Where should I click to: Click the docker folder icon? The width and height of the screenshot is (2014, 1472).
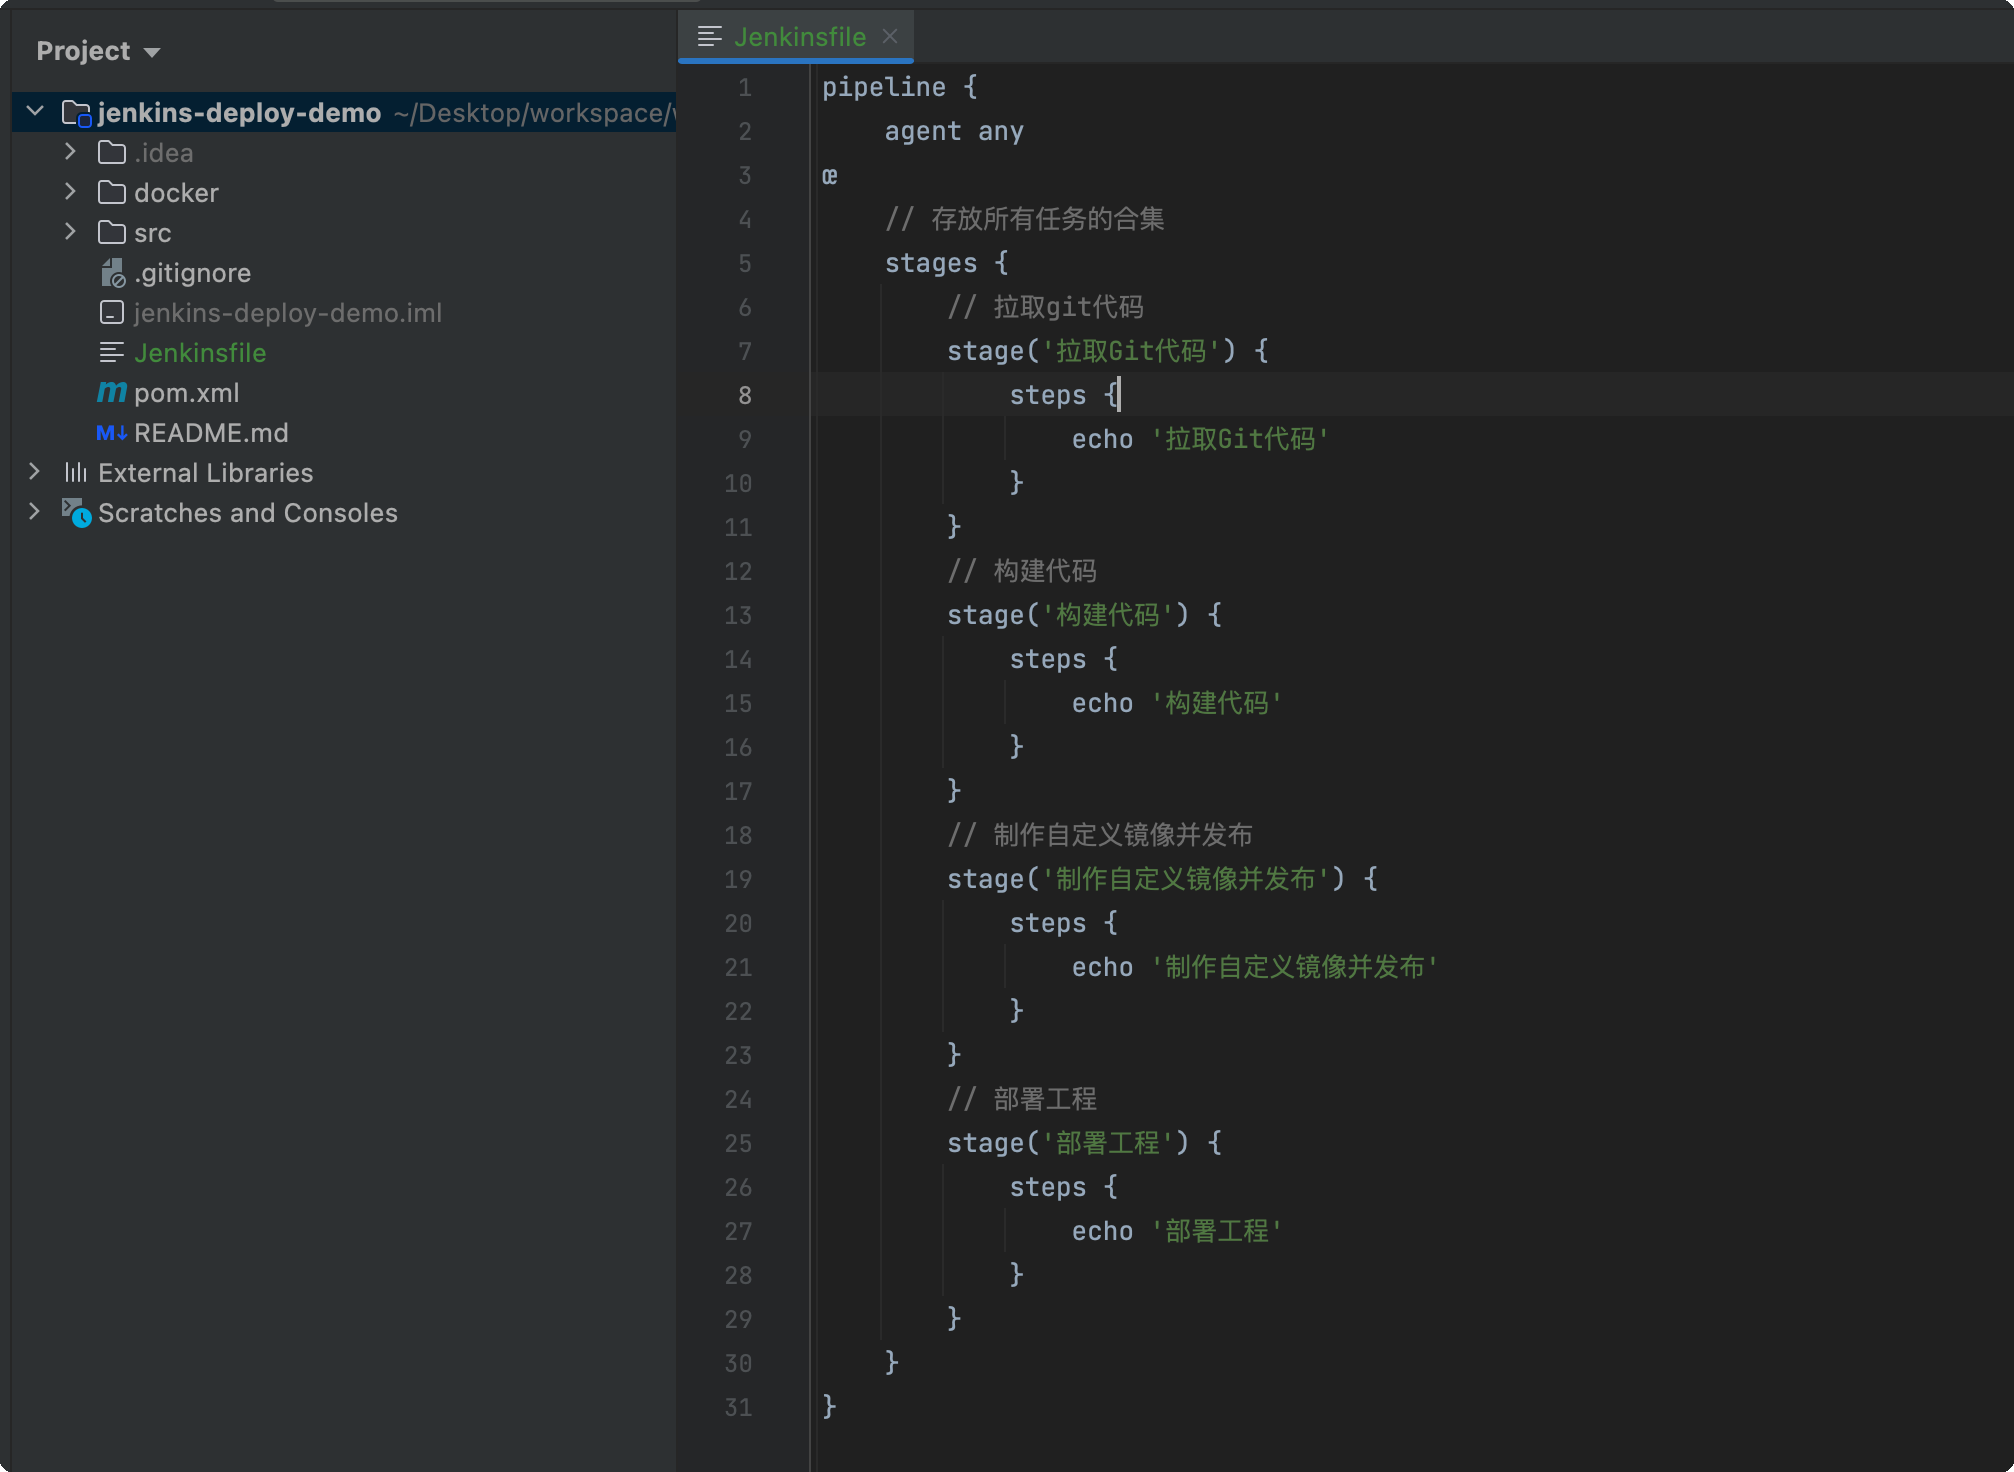[112, 192]
